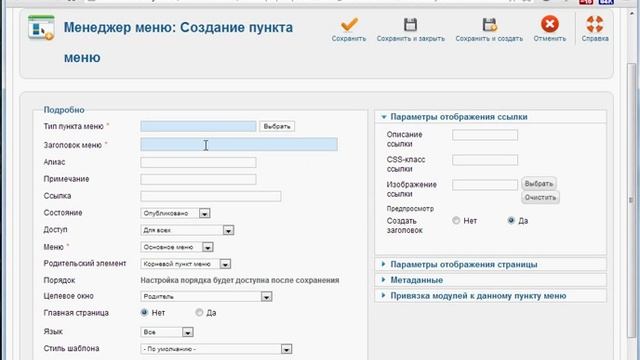
Task: Expand the Метаданные panel
Action: point(490,280)
